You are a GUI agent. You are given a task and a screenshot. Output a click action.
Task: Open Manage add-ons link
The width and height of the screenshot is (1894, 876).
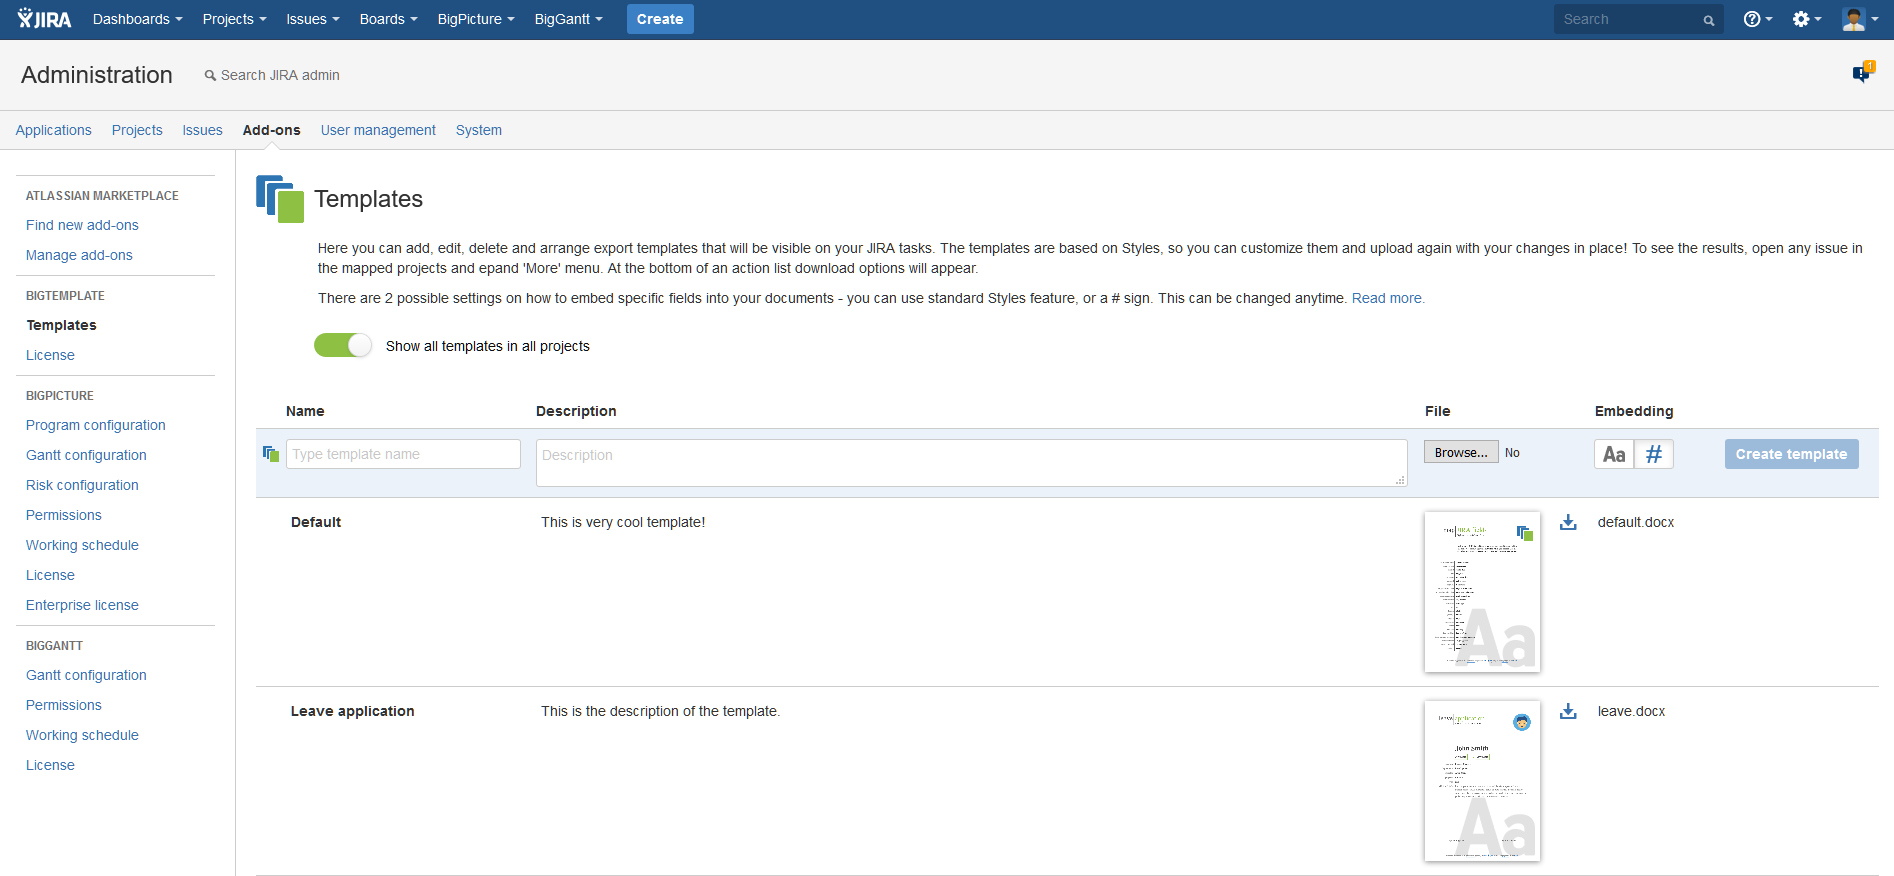pyautogui.click(x=79, y=255)
